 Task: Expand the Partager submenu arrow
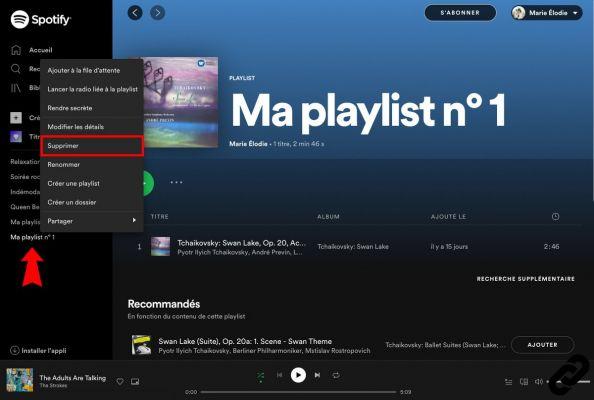point(134,220)
